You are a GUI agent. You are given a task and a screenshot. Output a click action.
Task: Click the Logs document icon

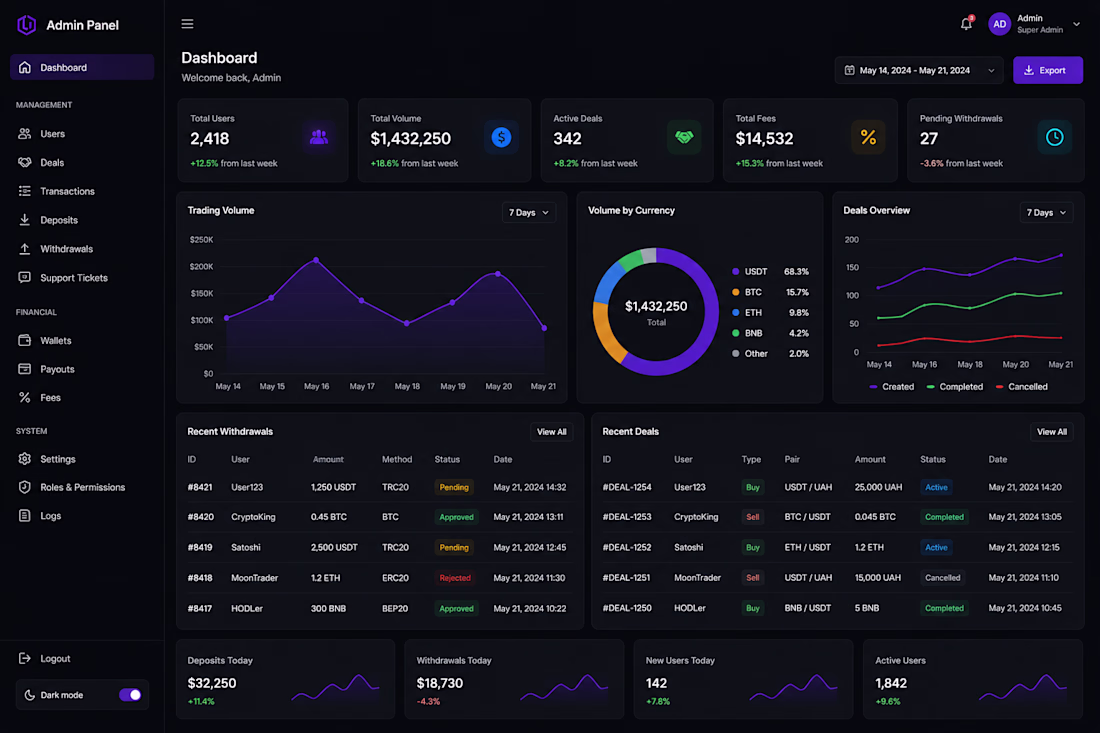tap(25, 516)
